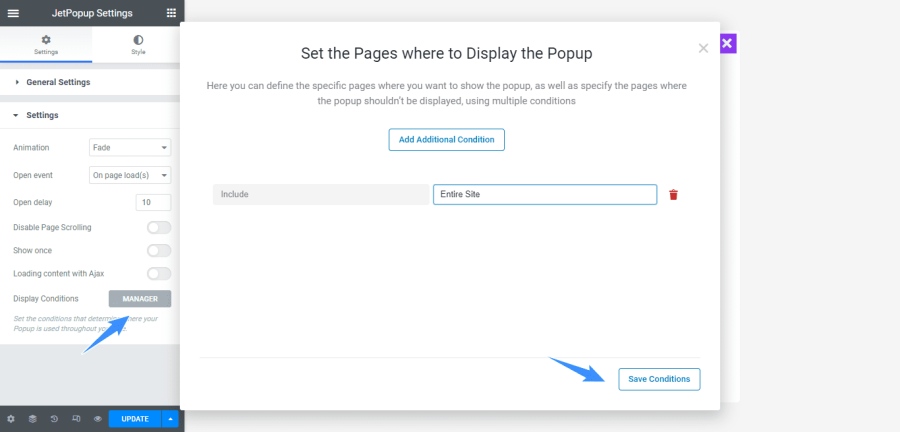Viewport: 900px width, 432px height.
Task: Select the Settings tab
Action: tap(46, 45)
